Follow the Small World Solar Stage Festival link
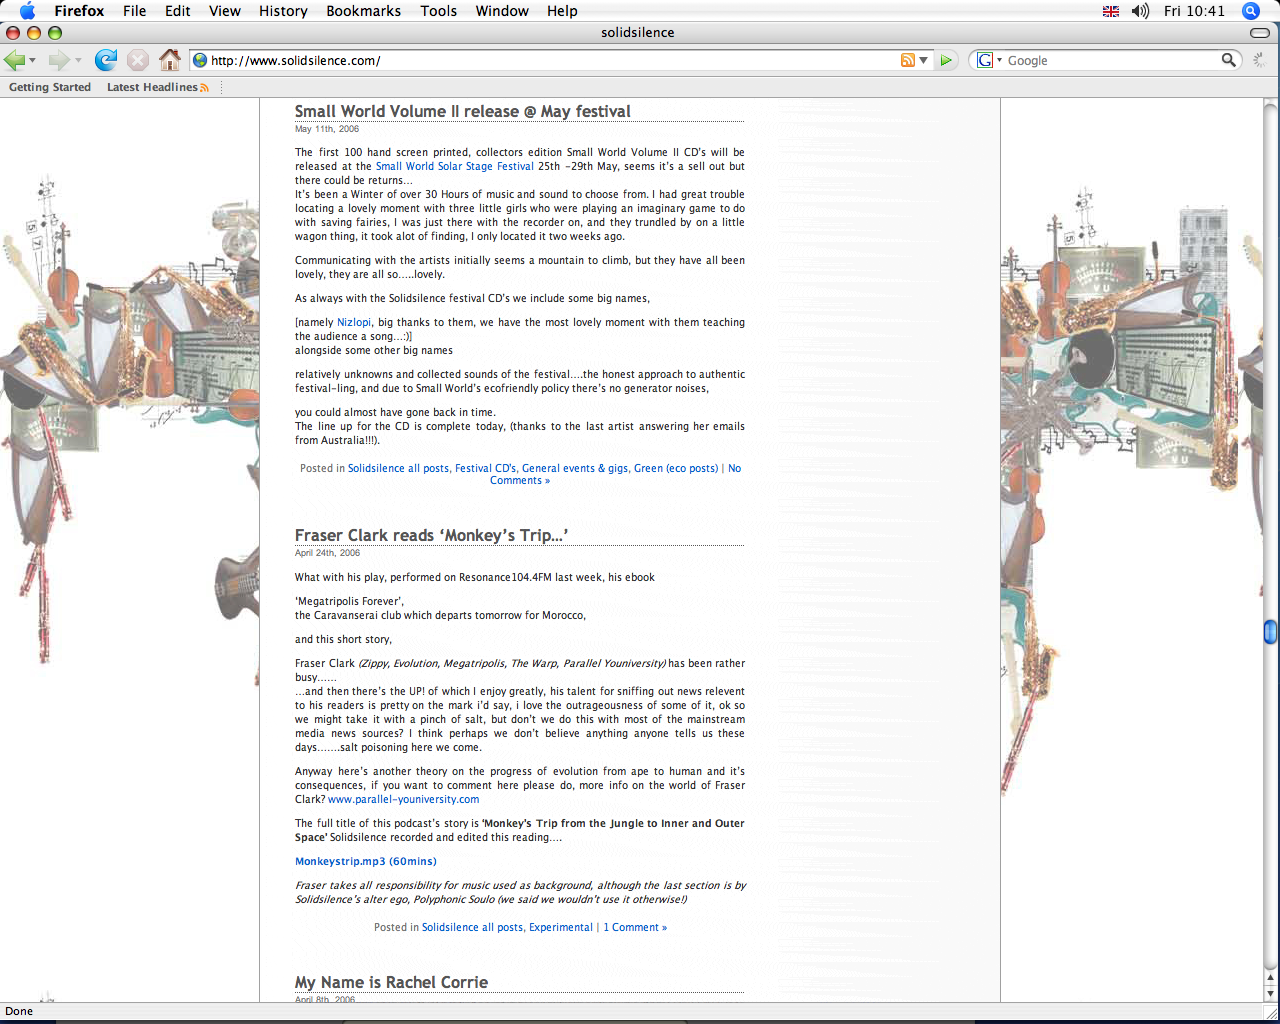Image resolution: width=1280 pixels, height=1024 pixels. [x=454, y=167]
